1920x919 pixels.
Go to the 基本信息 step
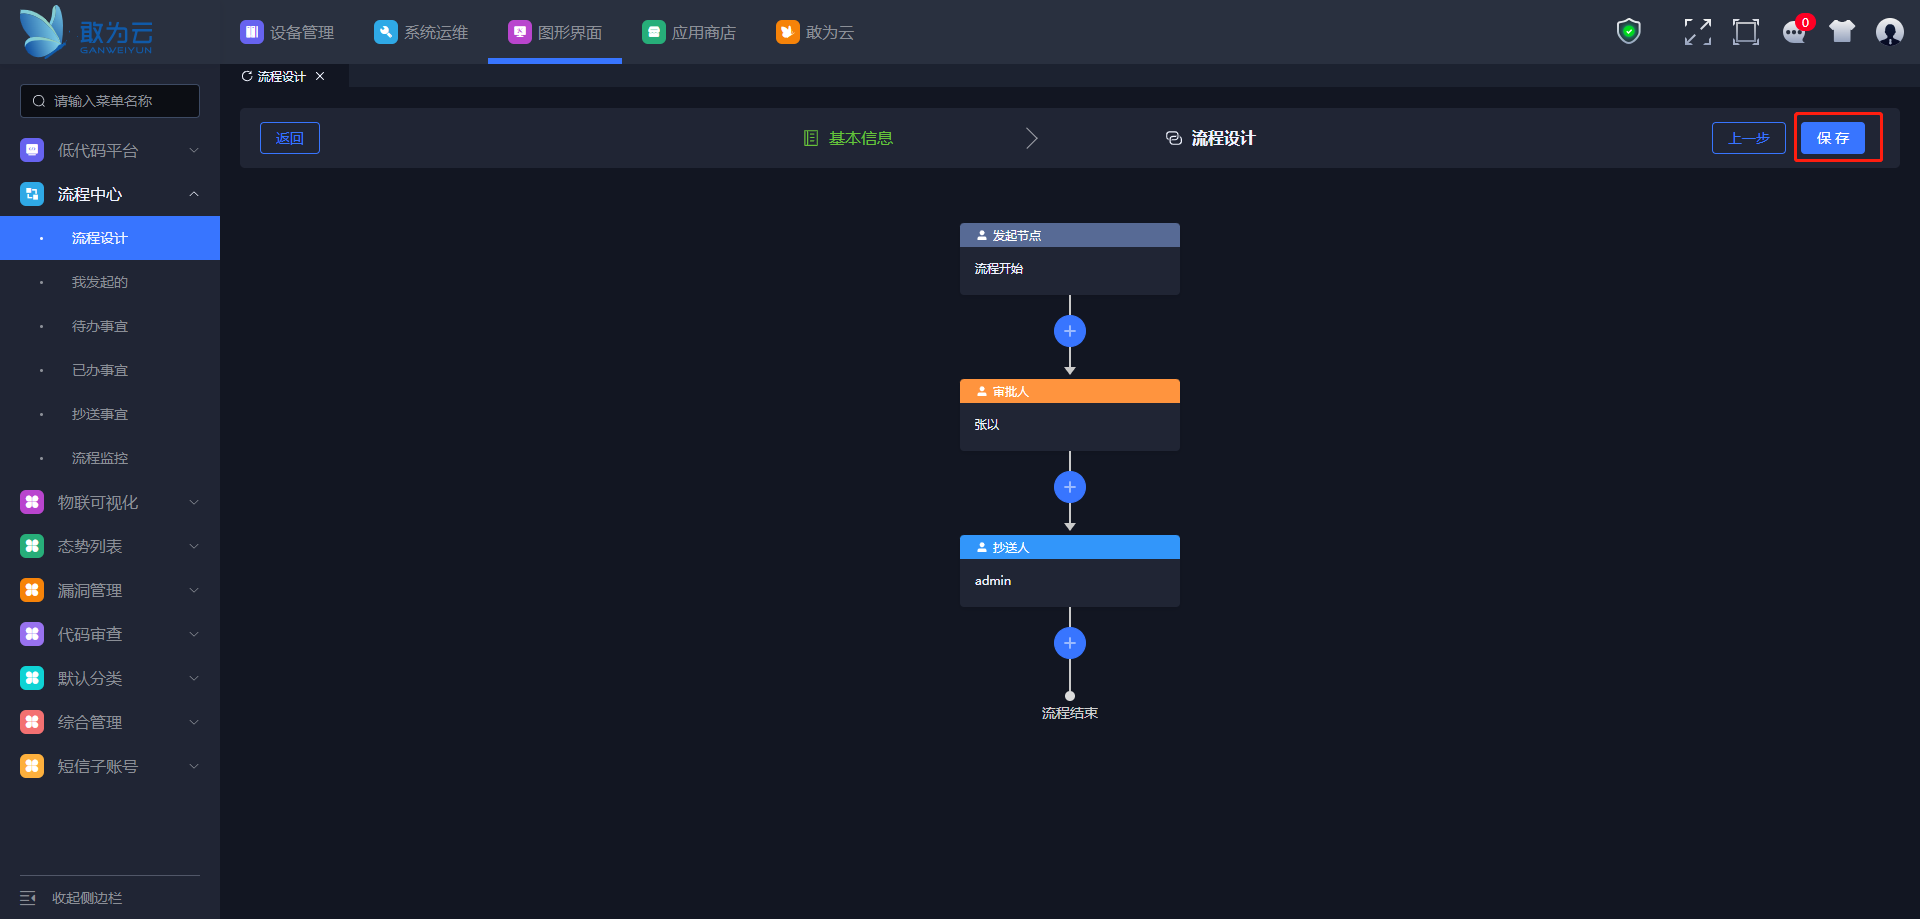click(x=861, y=138)
